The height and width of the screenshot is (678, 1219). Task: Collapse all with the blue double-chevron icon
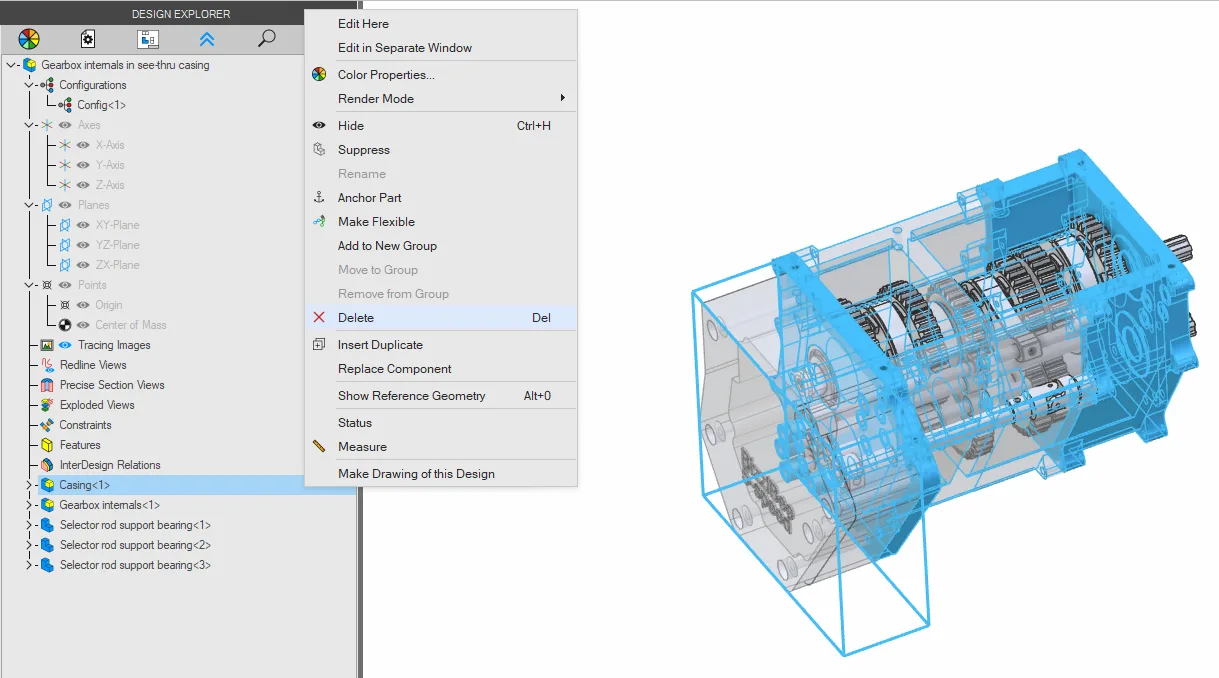pos(207,39)
